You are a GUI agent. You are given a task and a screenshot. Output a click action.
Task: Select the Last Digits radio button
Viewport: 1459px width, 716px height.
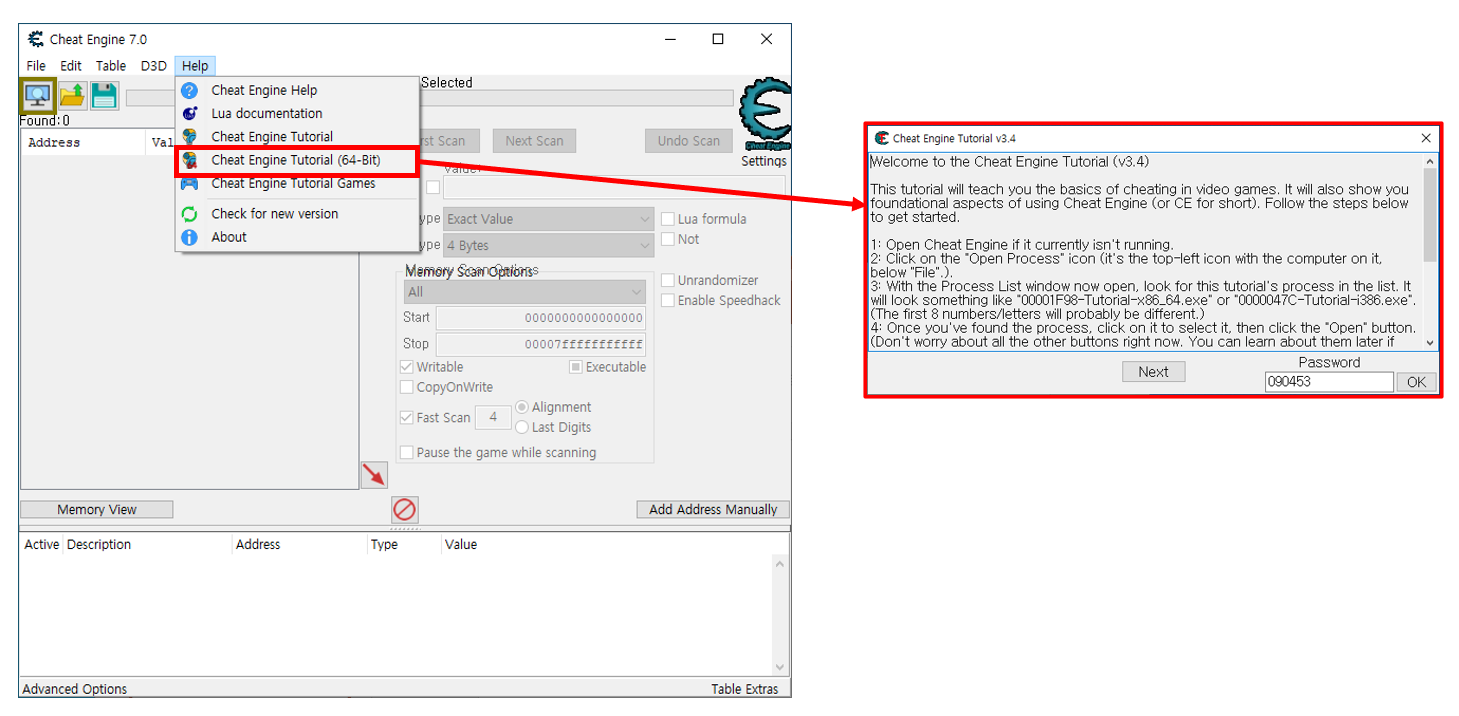pyautogui.click(x=522, y=427)
